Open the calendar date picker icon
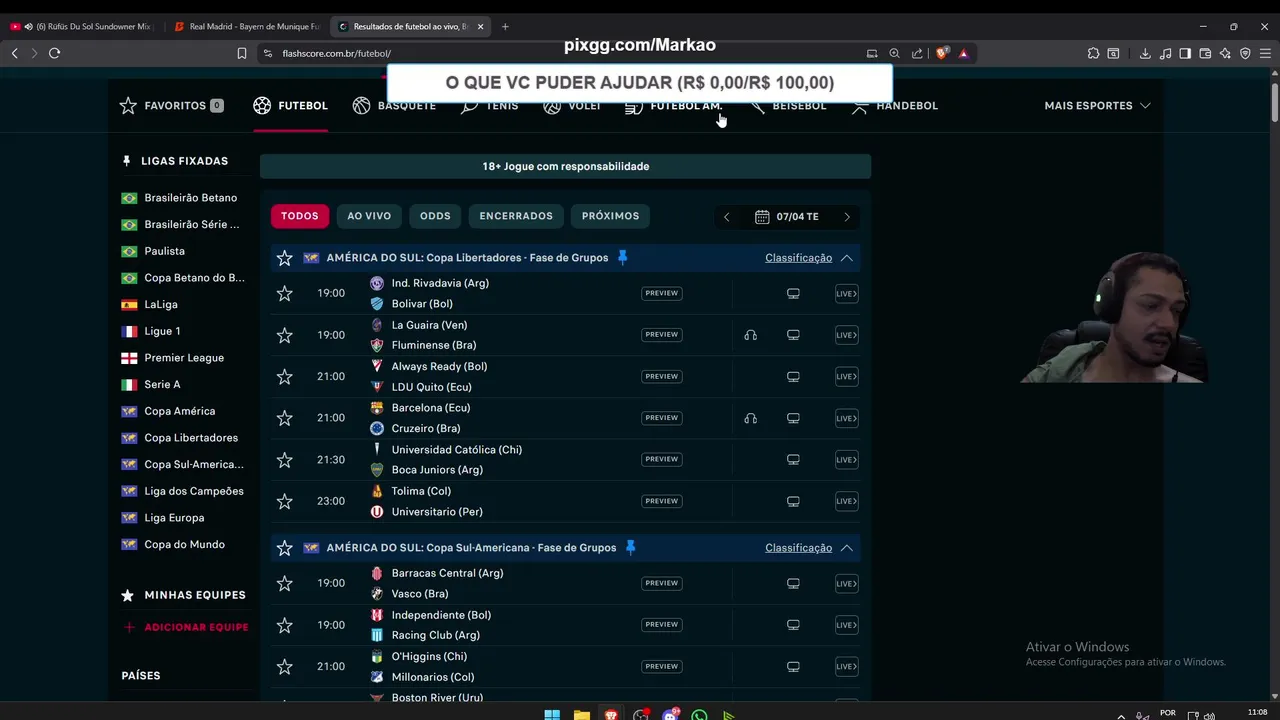1280x720 pixels. click(762, 216)
